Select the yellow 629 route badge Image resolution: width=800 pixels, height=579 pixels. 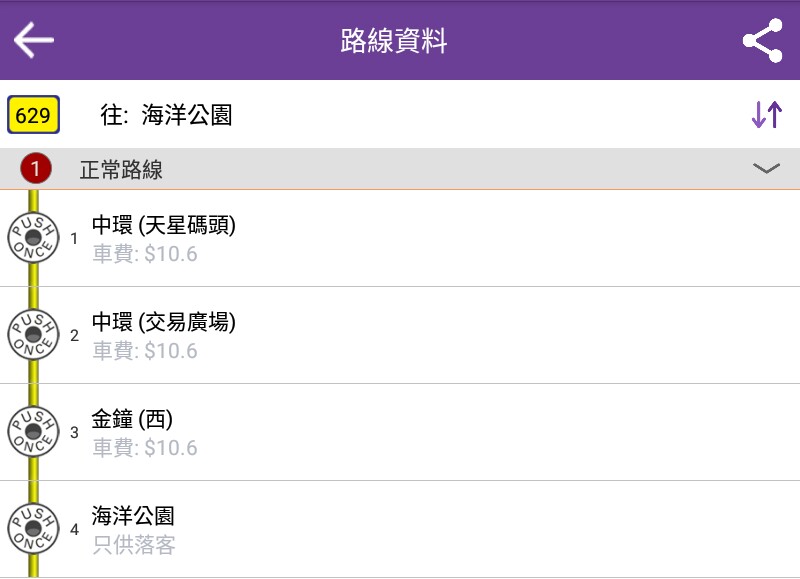point(33,115)
